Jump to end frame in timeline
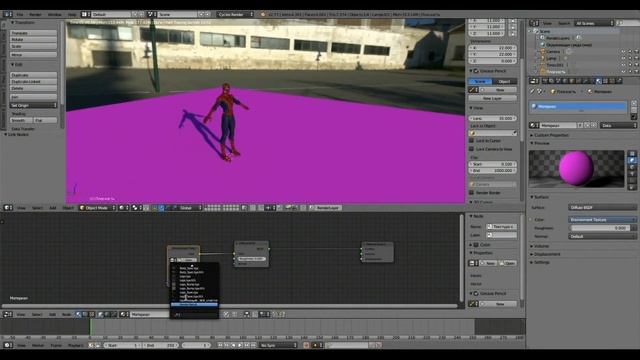Screen dimensions: 640x360 253,345
